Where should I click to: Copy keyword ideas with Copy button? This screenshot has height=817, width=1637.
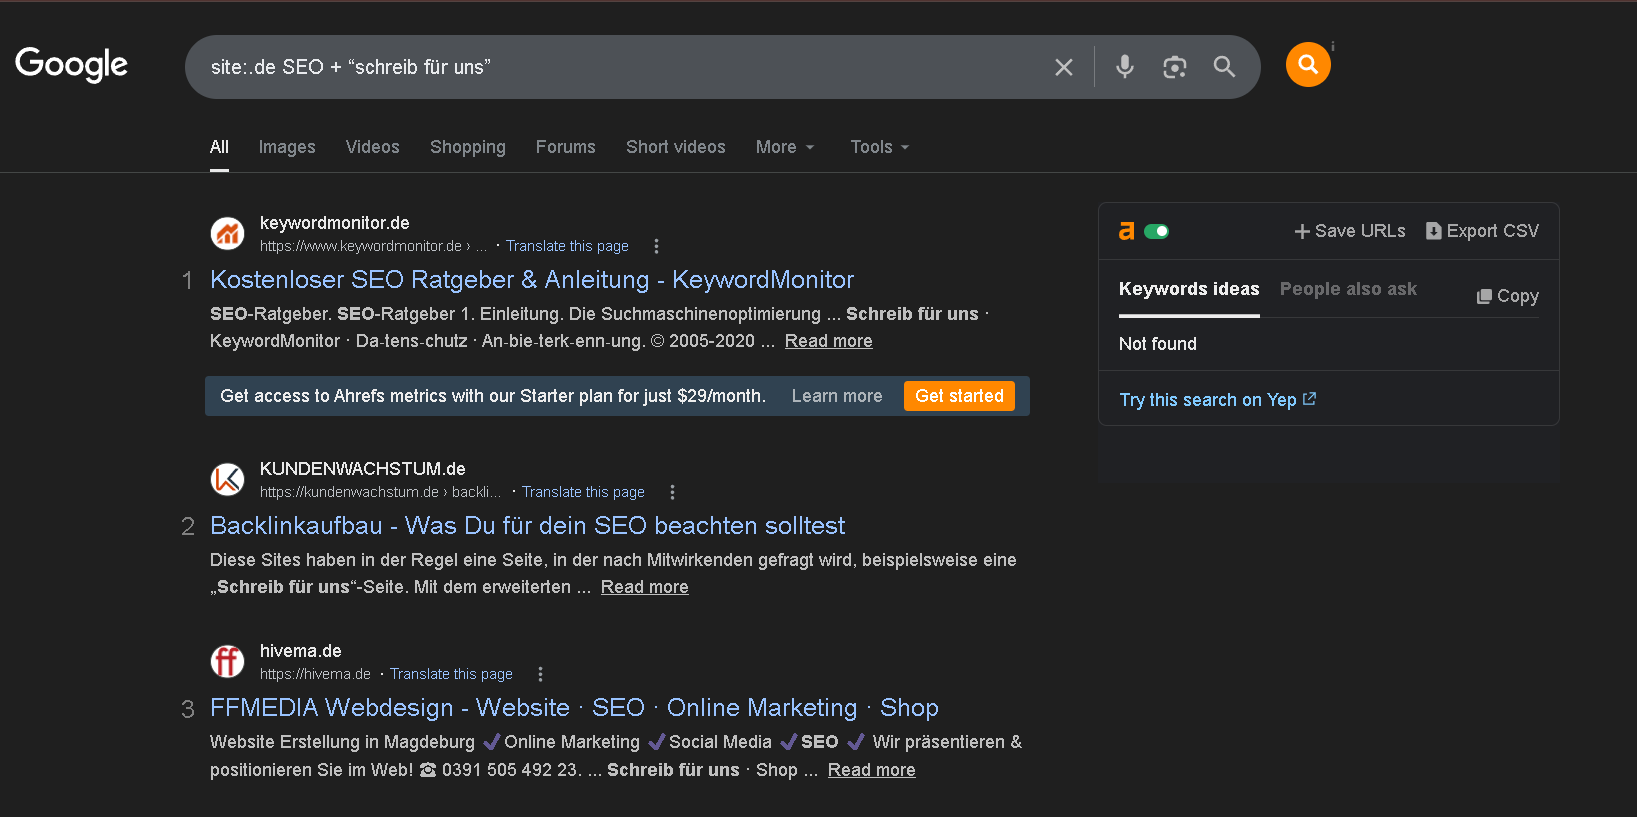[x=1508, y=296]
